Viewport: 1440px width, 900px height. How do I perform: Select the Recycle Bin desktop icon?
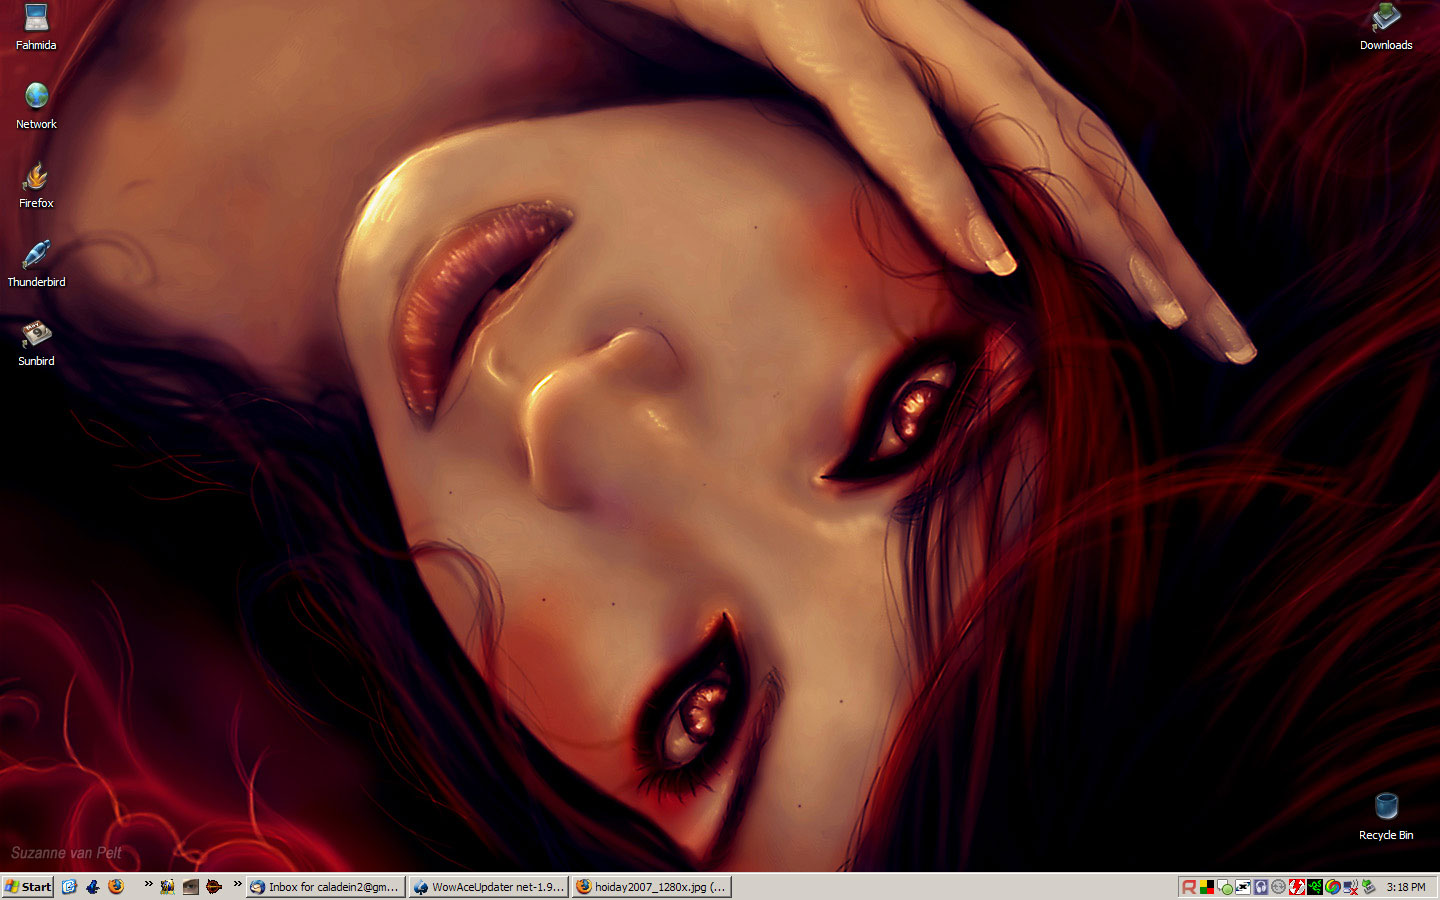(1386, 816)
